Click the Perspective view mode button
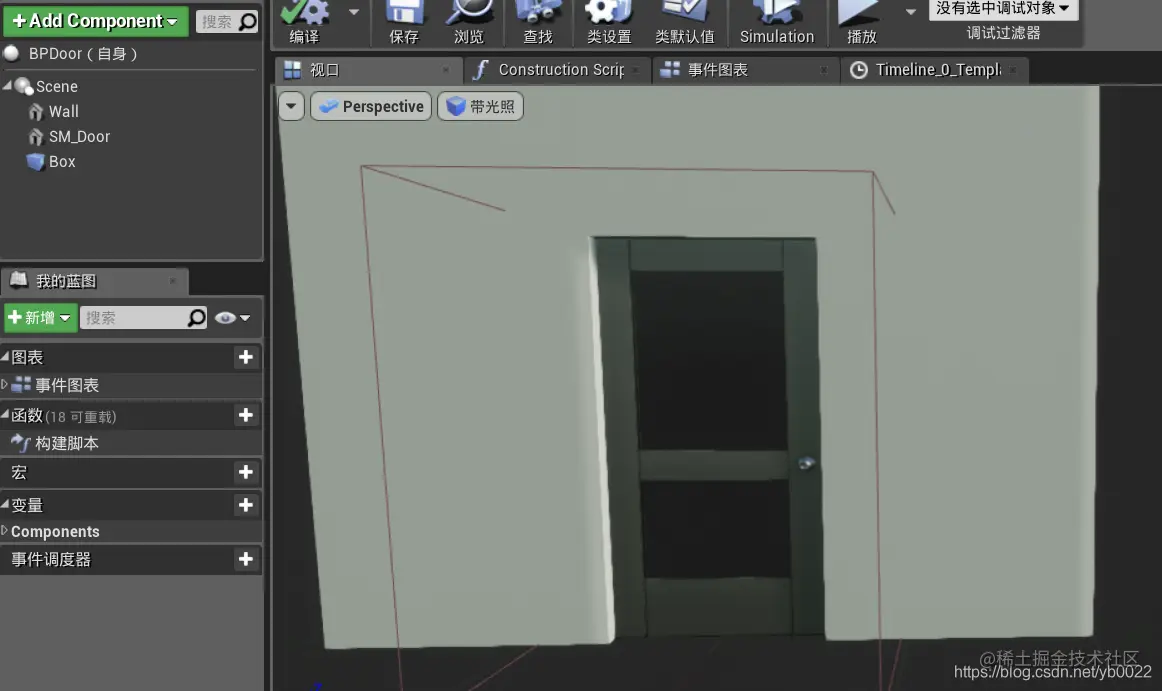The image size is (1162, 691). coord(371,106)
